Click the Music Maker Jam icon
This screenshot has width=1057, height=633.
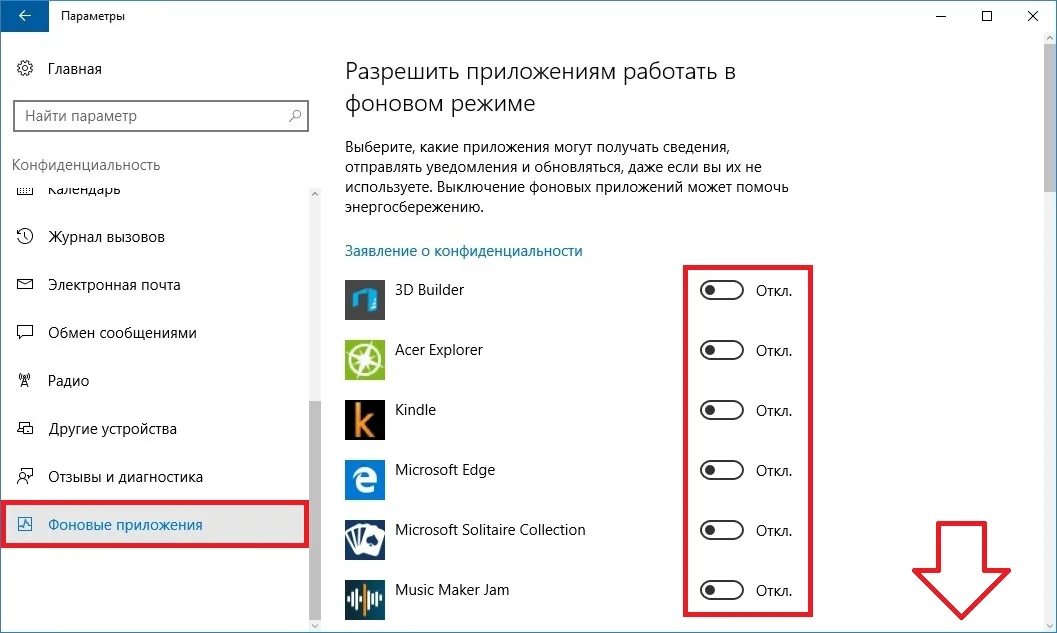pos(365,599)
